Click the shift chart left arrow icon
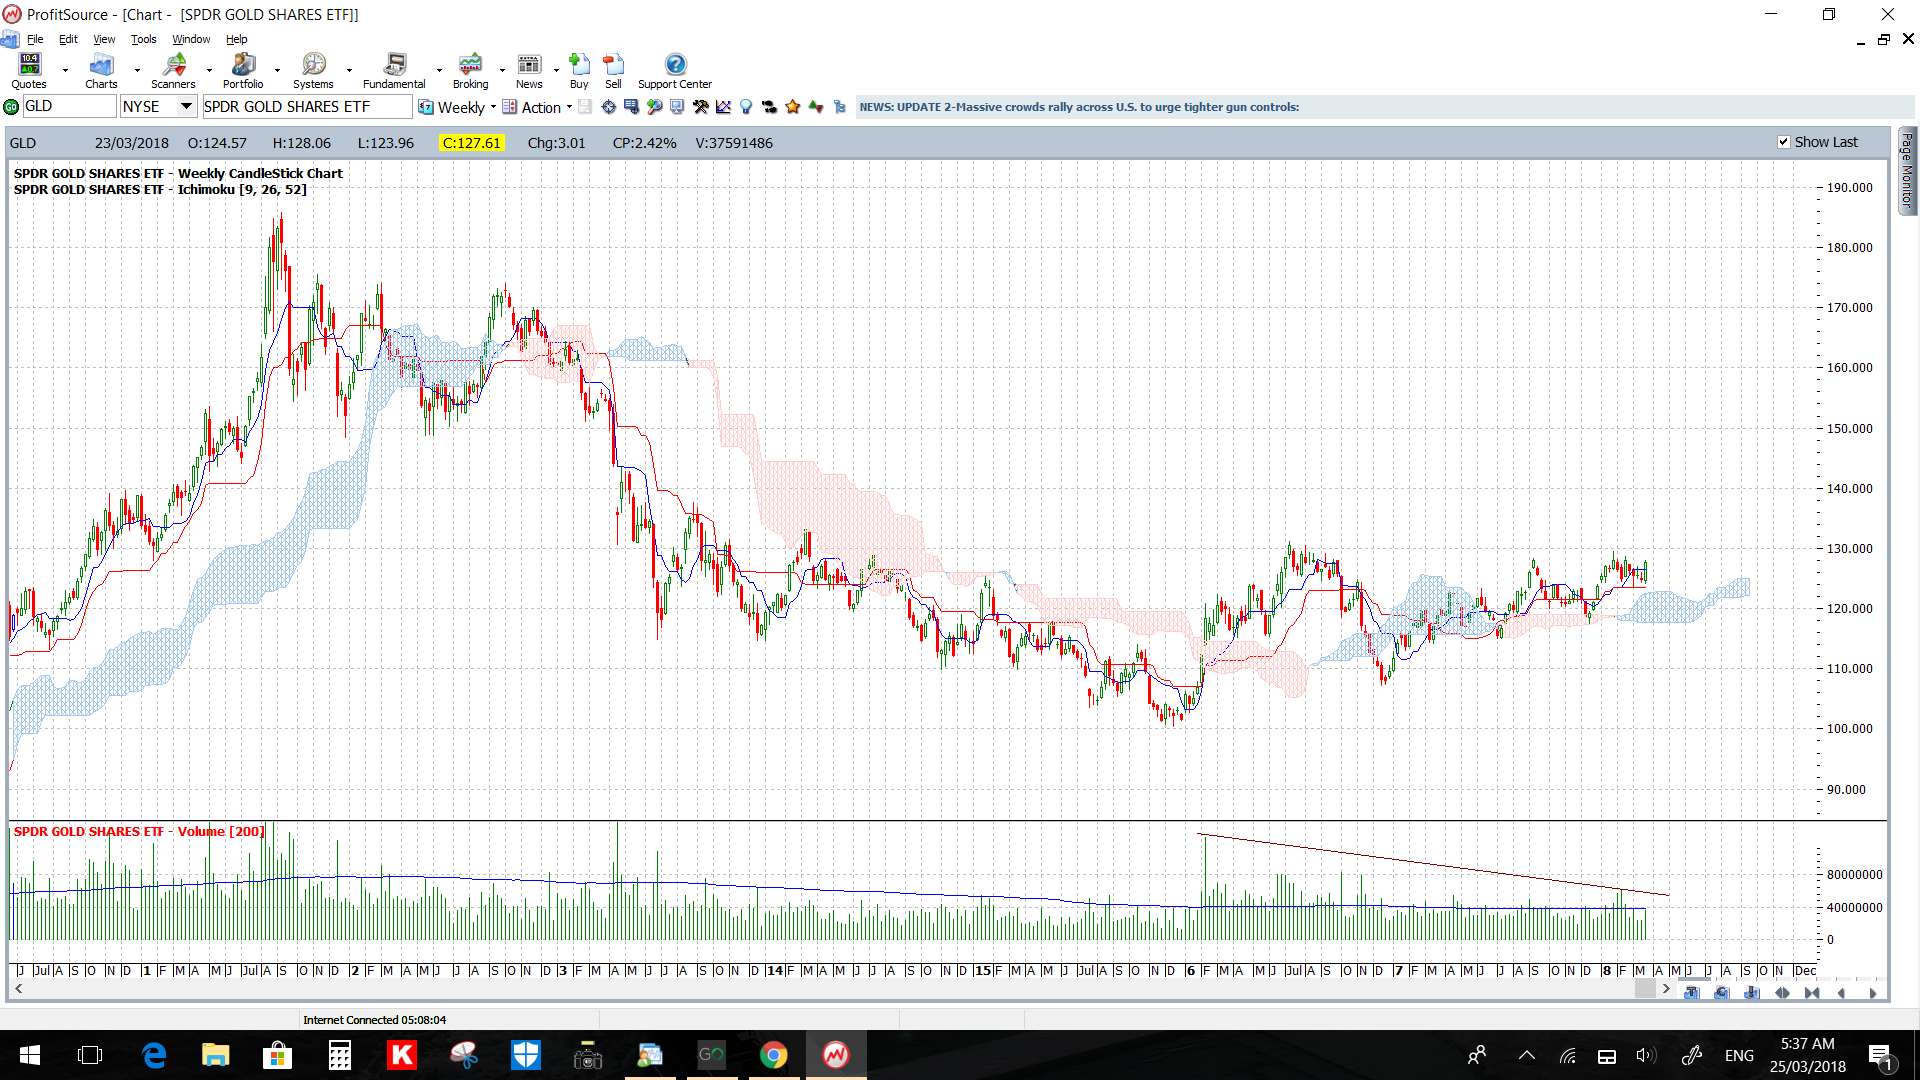 pos(1842,993)
